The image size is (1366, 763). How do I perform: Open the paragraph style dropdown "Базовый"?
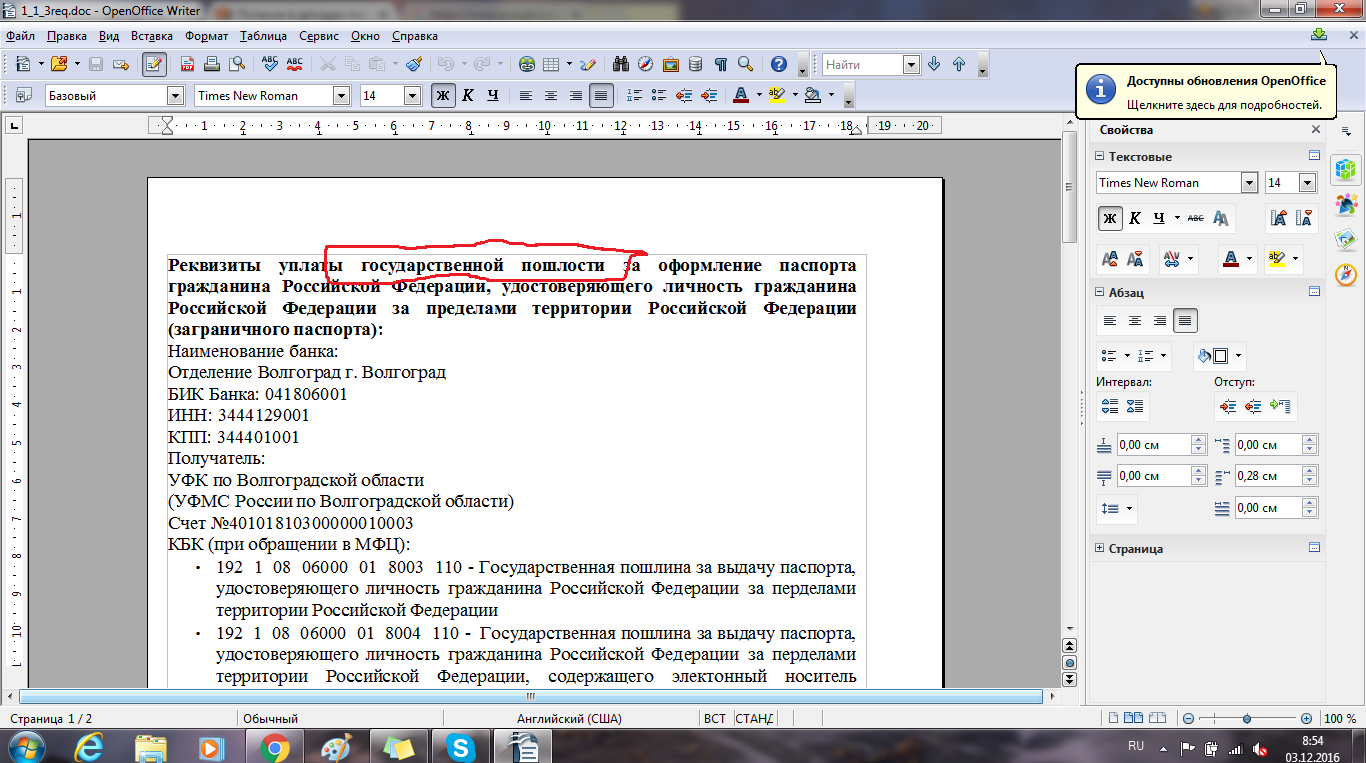click(x=176, y=96)
